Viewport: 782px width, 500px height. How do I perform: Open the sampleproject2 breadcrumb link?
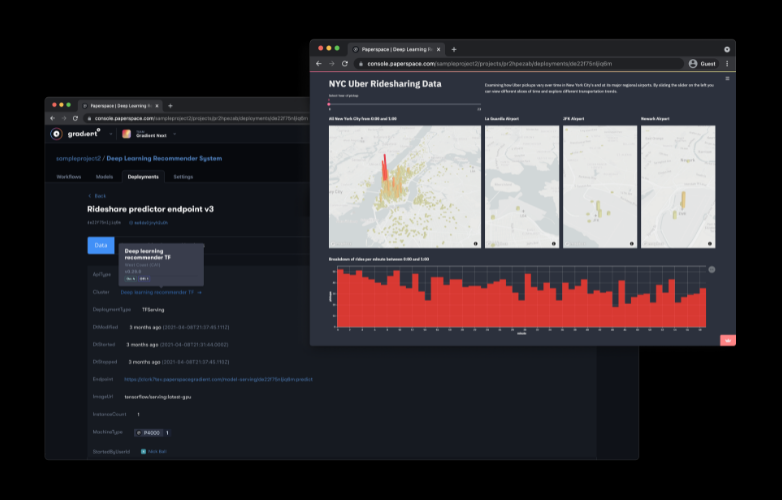tap(78, 159)
